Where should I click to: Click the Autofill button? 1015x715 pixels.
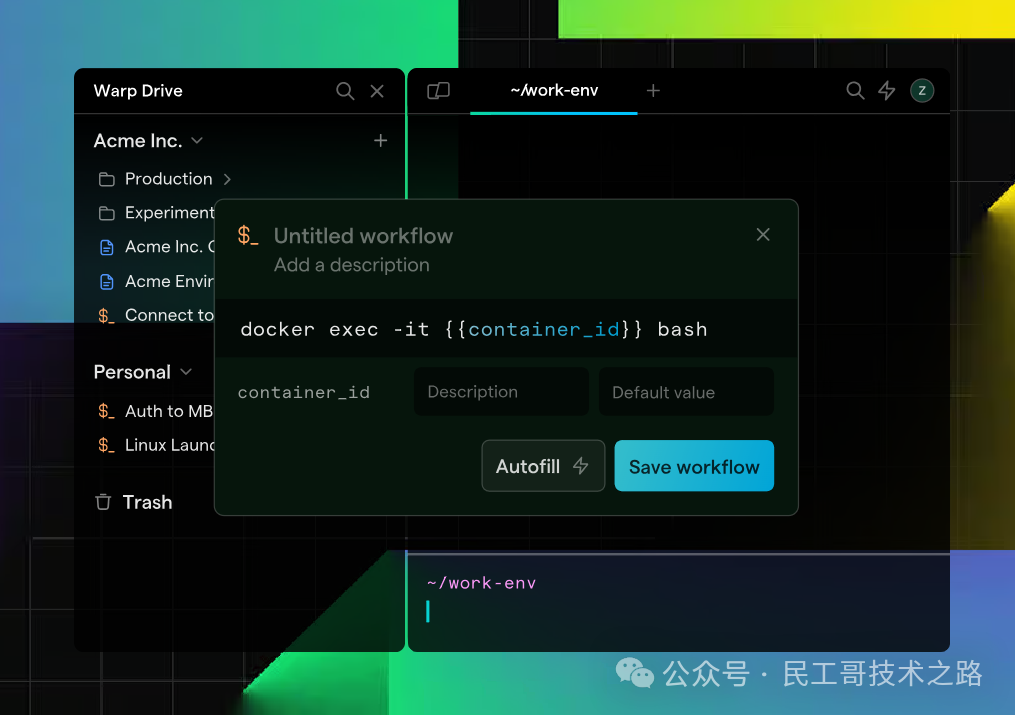coord(543,466)
